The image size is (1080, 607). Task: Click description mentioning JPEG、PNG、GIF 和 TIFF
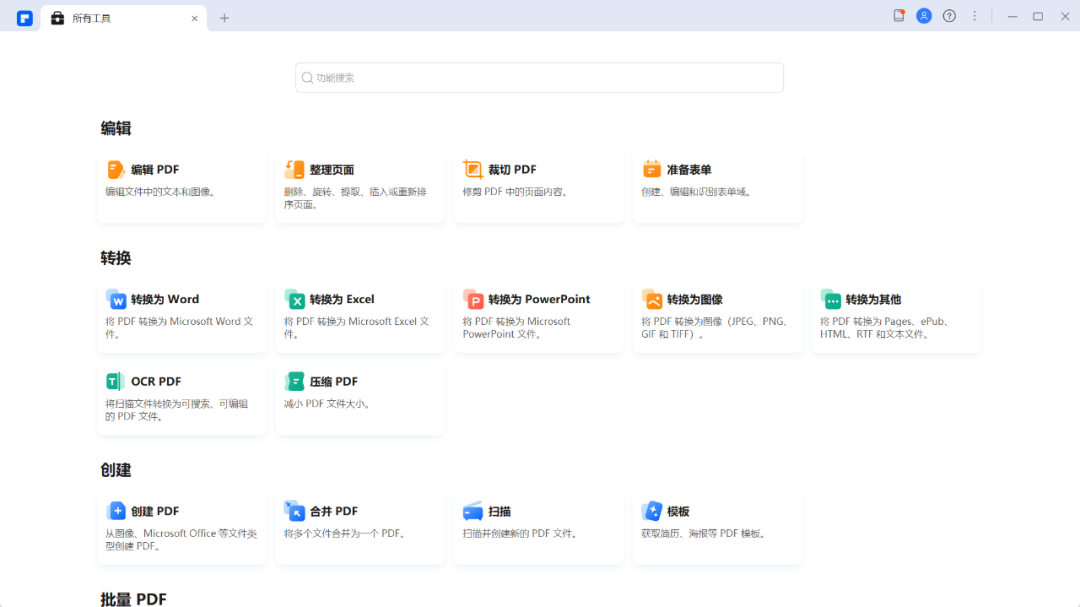[x=715, y=327]
